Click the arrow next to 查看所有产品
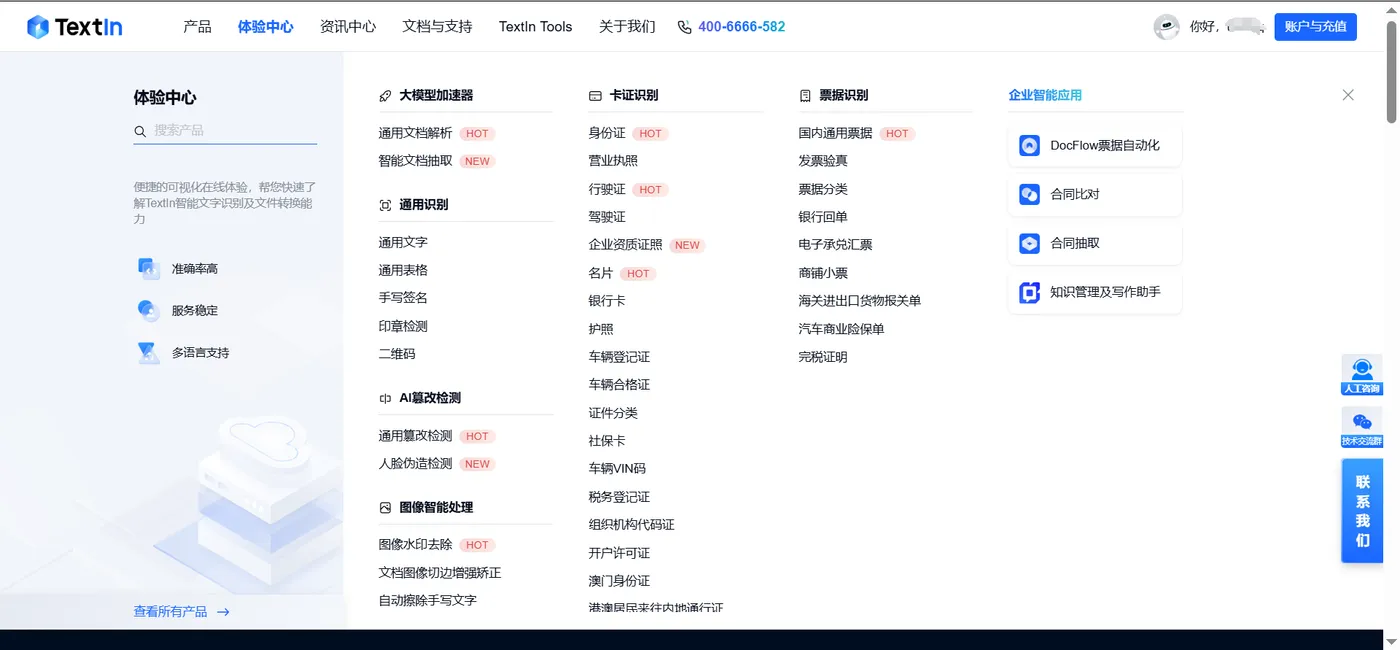 coord(223,612)
